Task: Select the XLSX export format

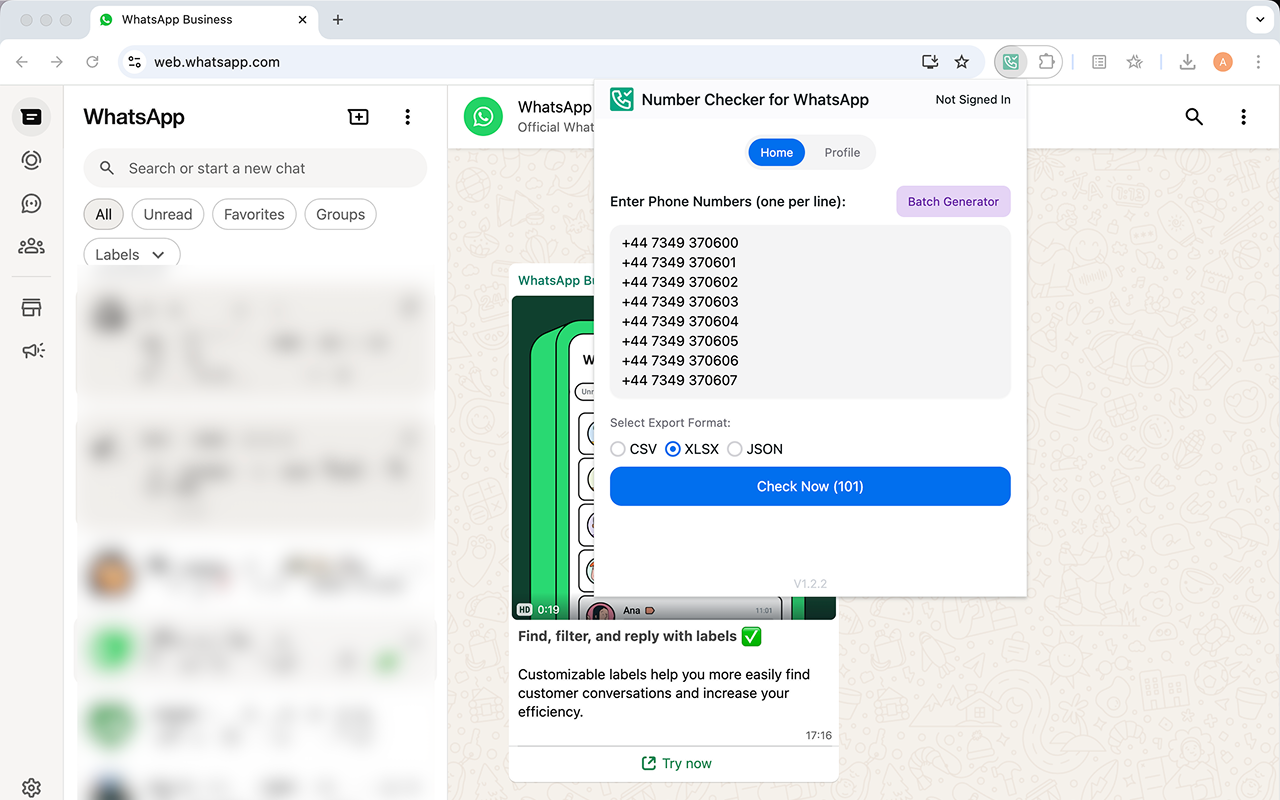Action: (x=673, y=449)
